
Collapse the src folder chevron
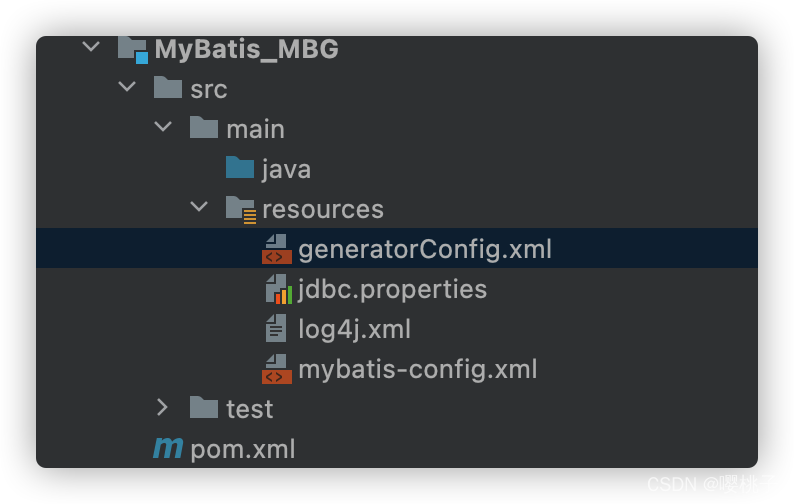(127, 88)
